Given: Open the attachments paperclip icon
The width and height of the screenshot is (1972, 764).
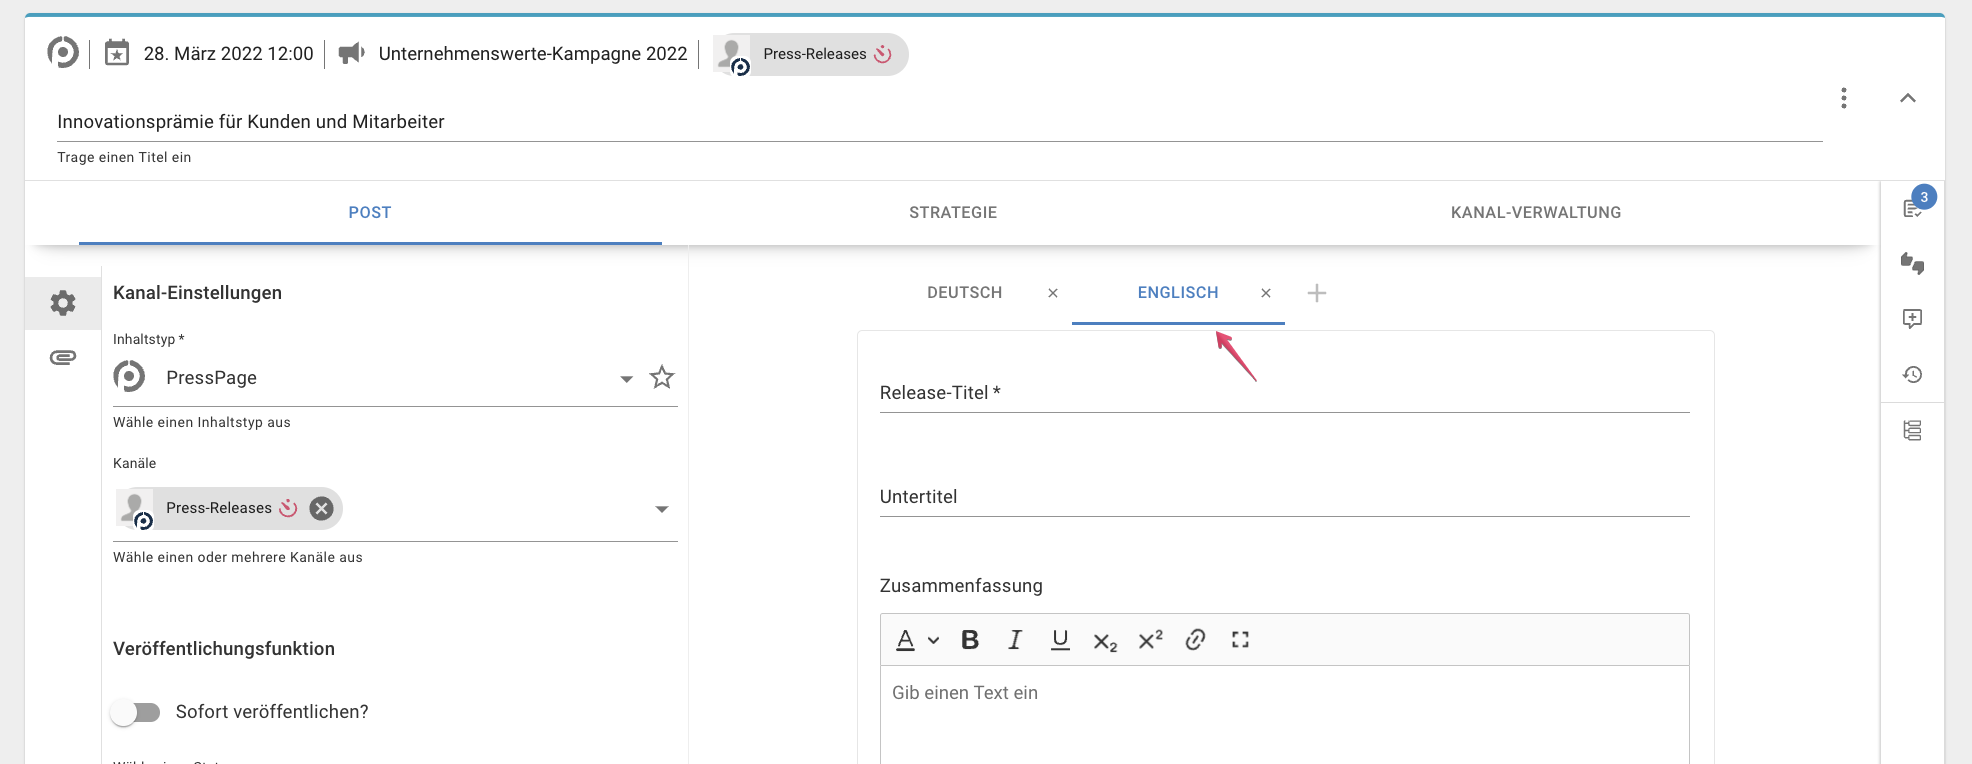Looking at the screenshot, I should [x=63, y=357].
